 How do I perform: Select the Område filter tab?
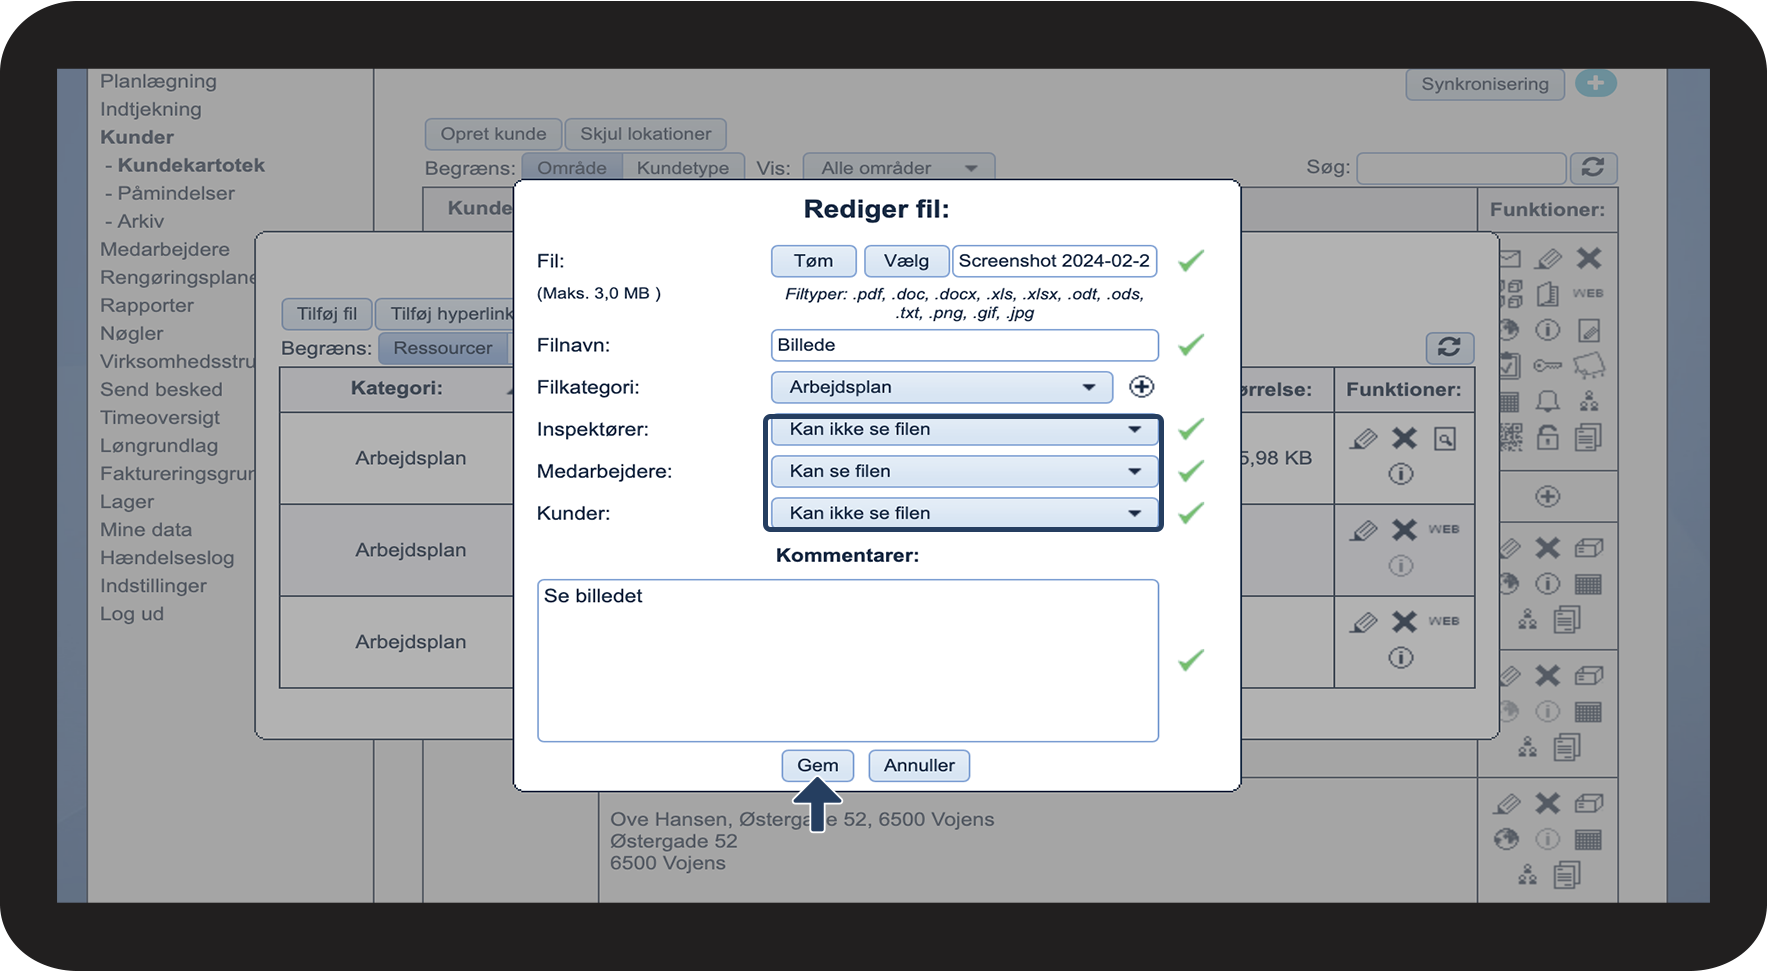(x=572, y=168)
